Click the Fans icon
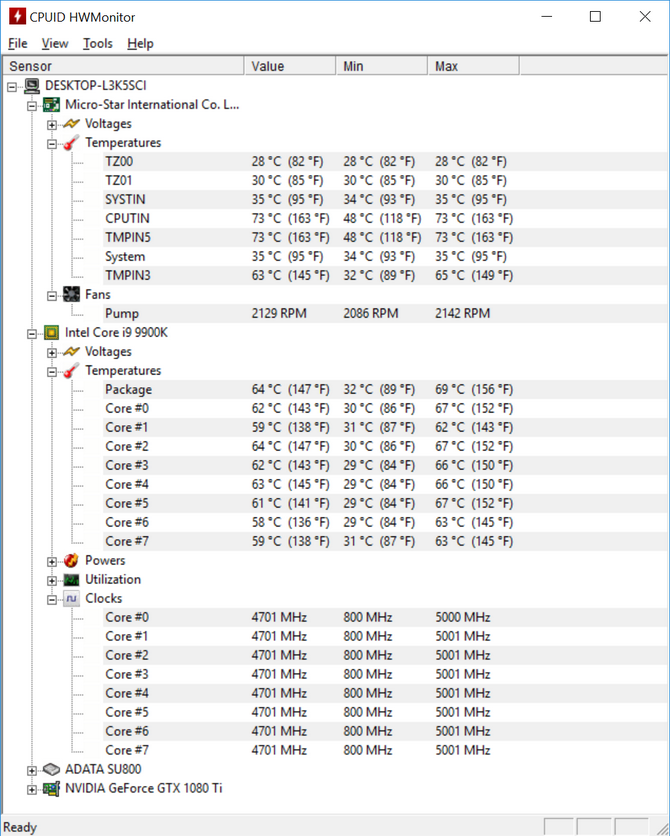 coord(71,294)
